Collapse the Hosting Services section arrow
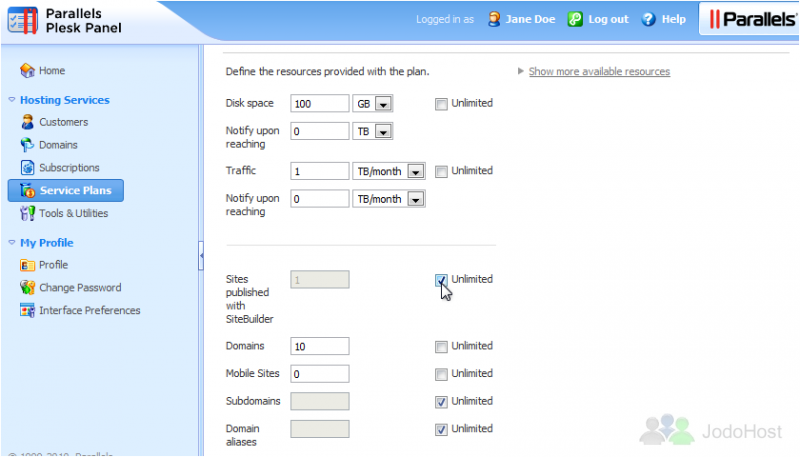The image size is (800, 457). (12, 100)
